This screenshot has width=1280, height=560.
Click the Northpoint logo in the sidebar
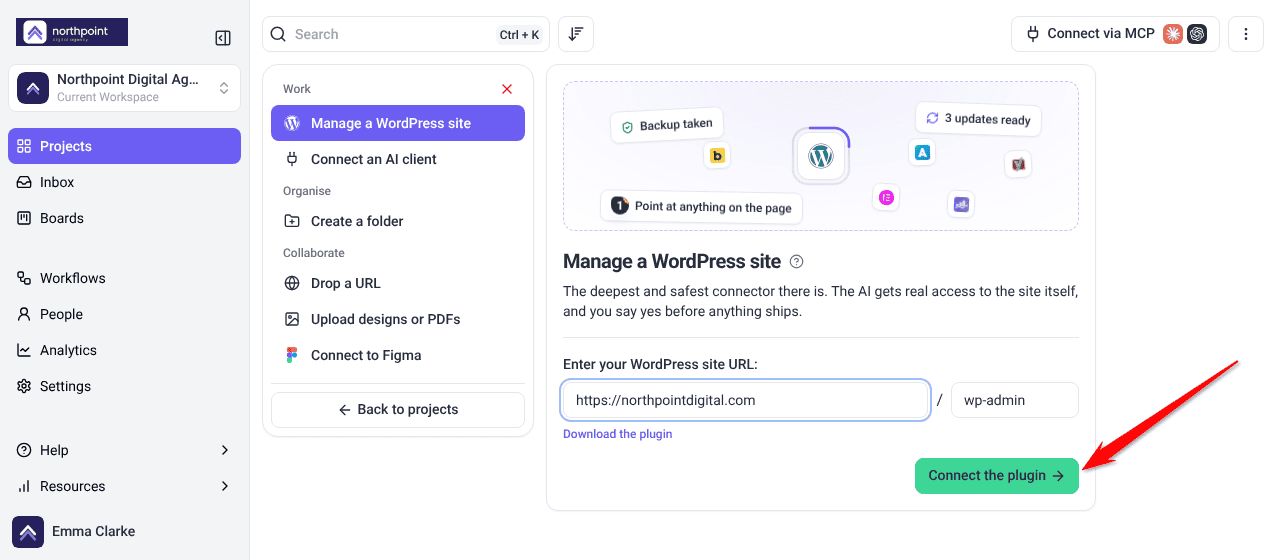(x=72, y=32)
